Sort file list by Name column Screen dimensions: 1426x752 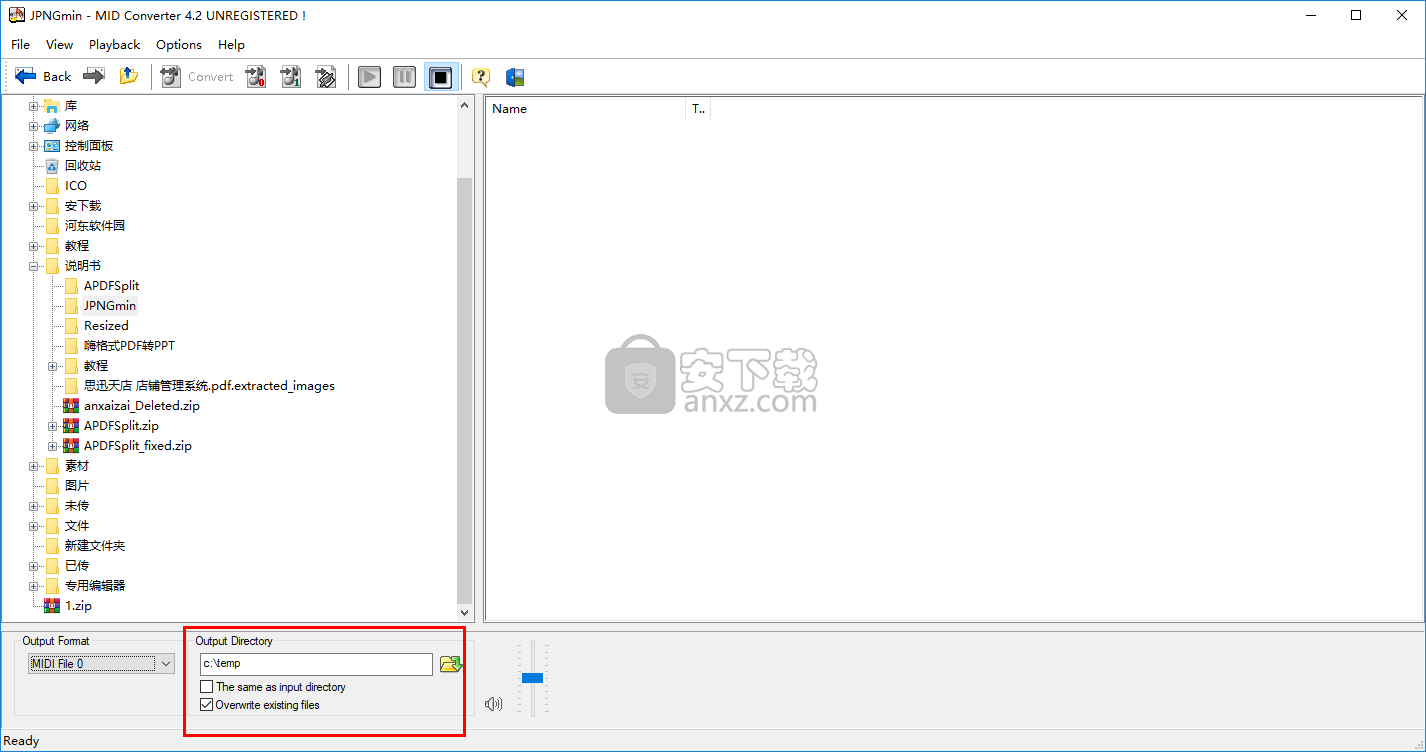[586, 108]
